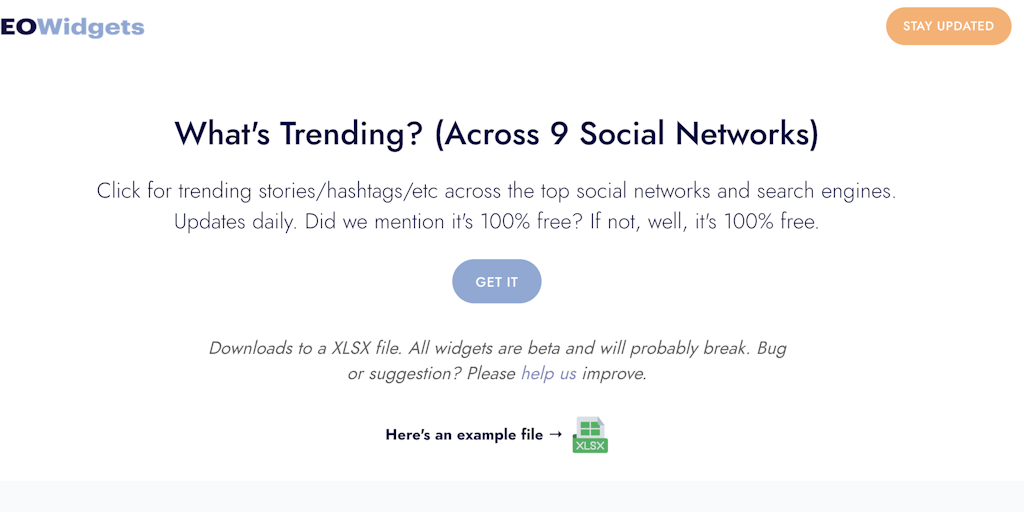
Task: Click the word "Bug" in the italic note
Action: click(x=771, y=348)
